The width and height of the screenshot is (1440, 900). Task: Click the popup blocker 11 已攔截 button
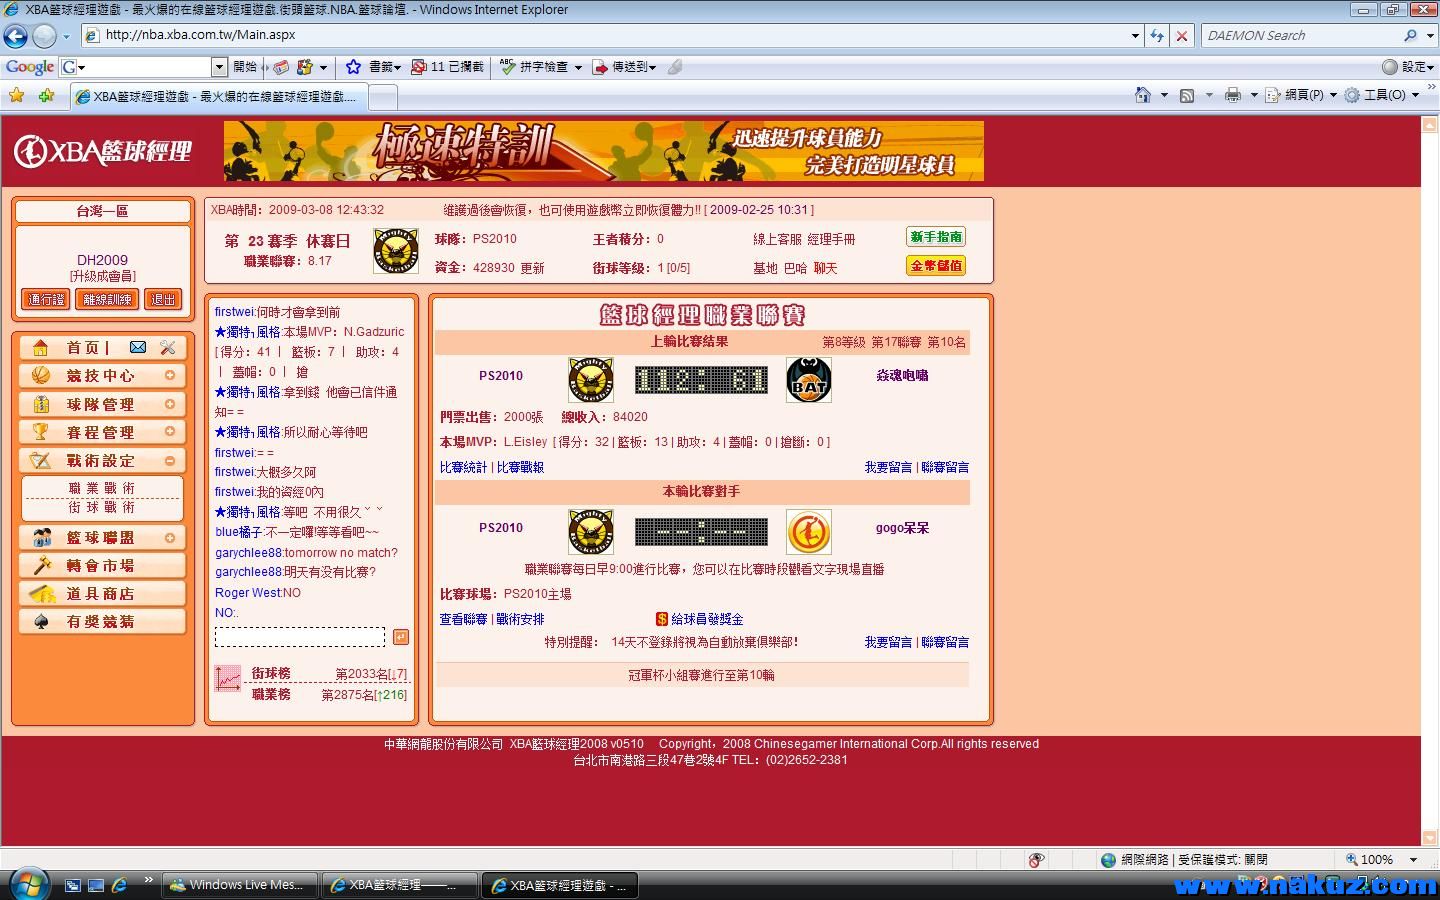[x=447, y=67]
